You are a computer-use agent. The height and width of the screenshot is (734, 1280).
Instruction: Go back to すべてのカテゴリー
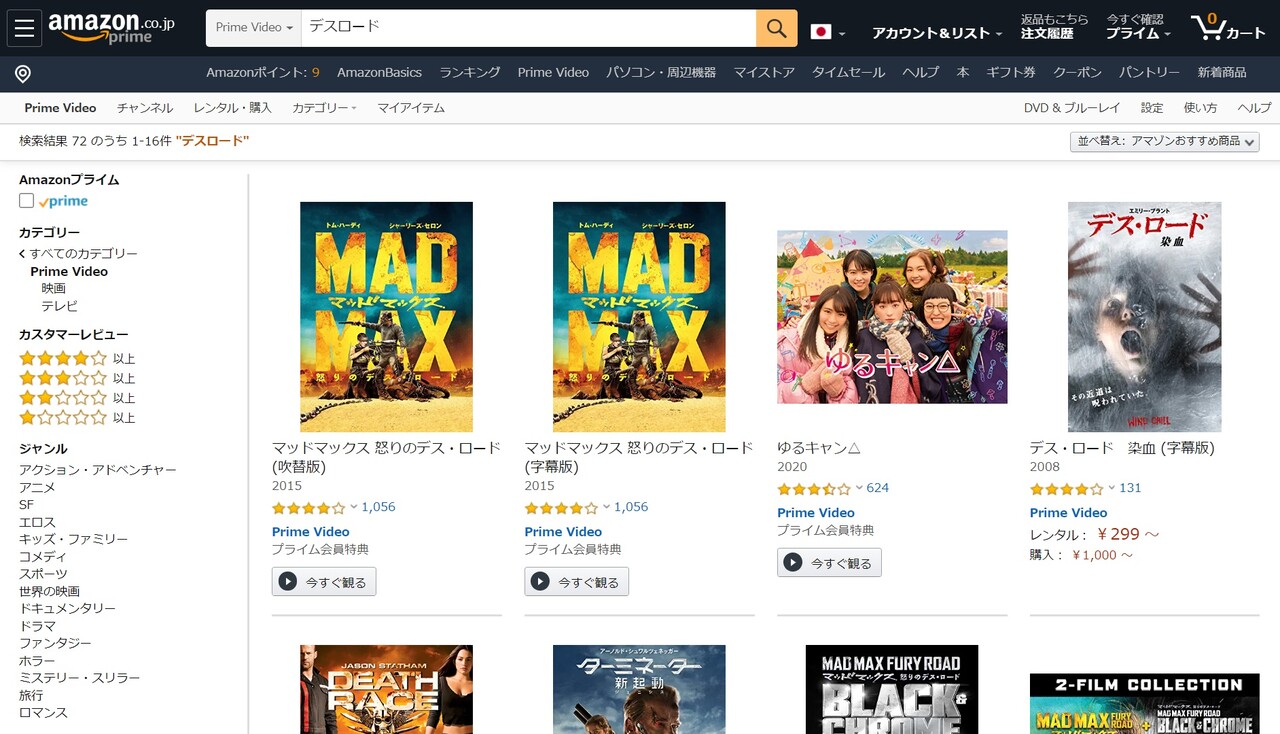pyautogui.click(x=78, y=254)
